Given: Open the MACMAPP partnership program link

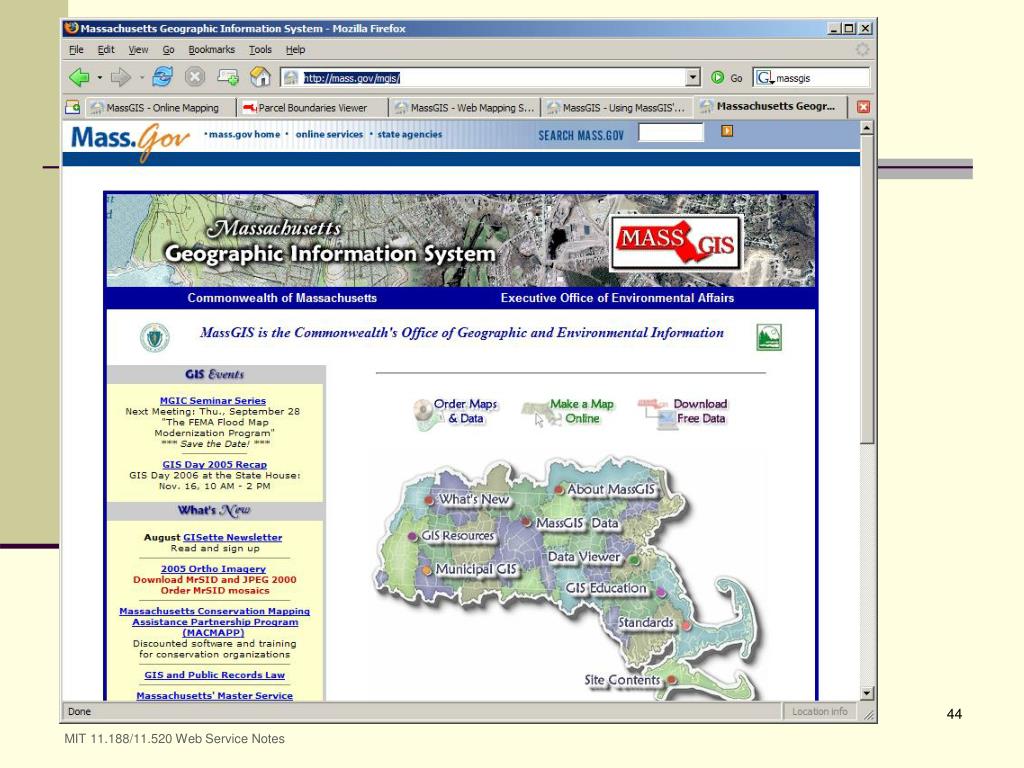Looking at the screenshot, I should click(214, 622).
